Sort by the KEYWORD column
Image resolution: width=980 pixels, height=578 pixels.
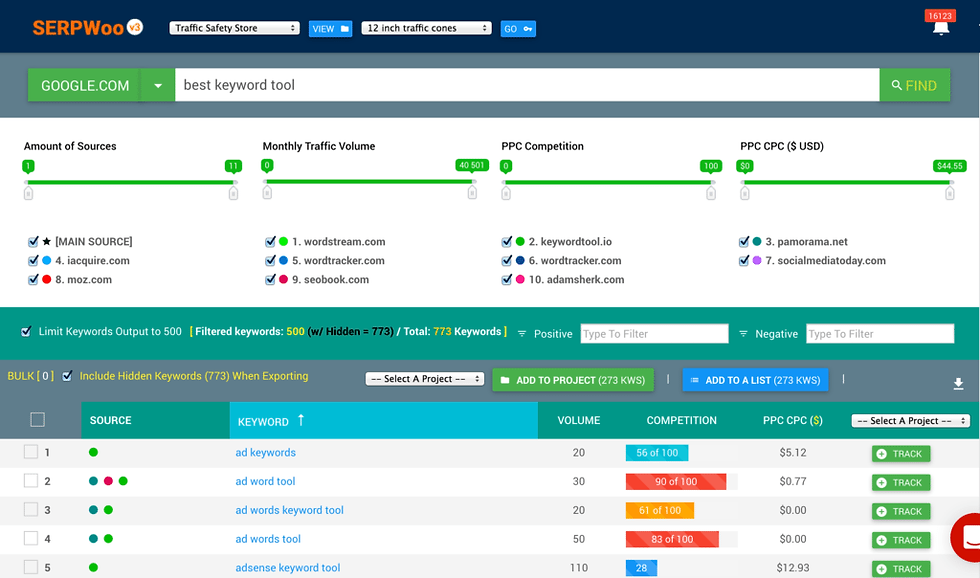[263, 422]
